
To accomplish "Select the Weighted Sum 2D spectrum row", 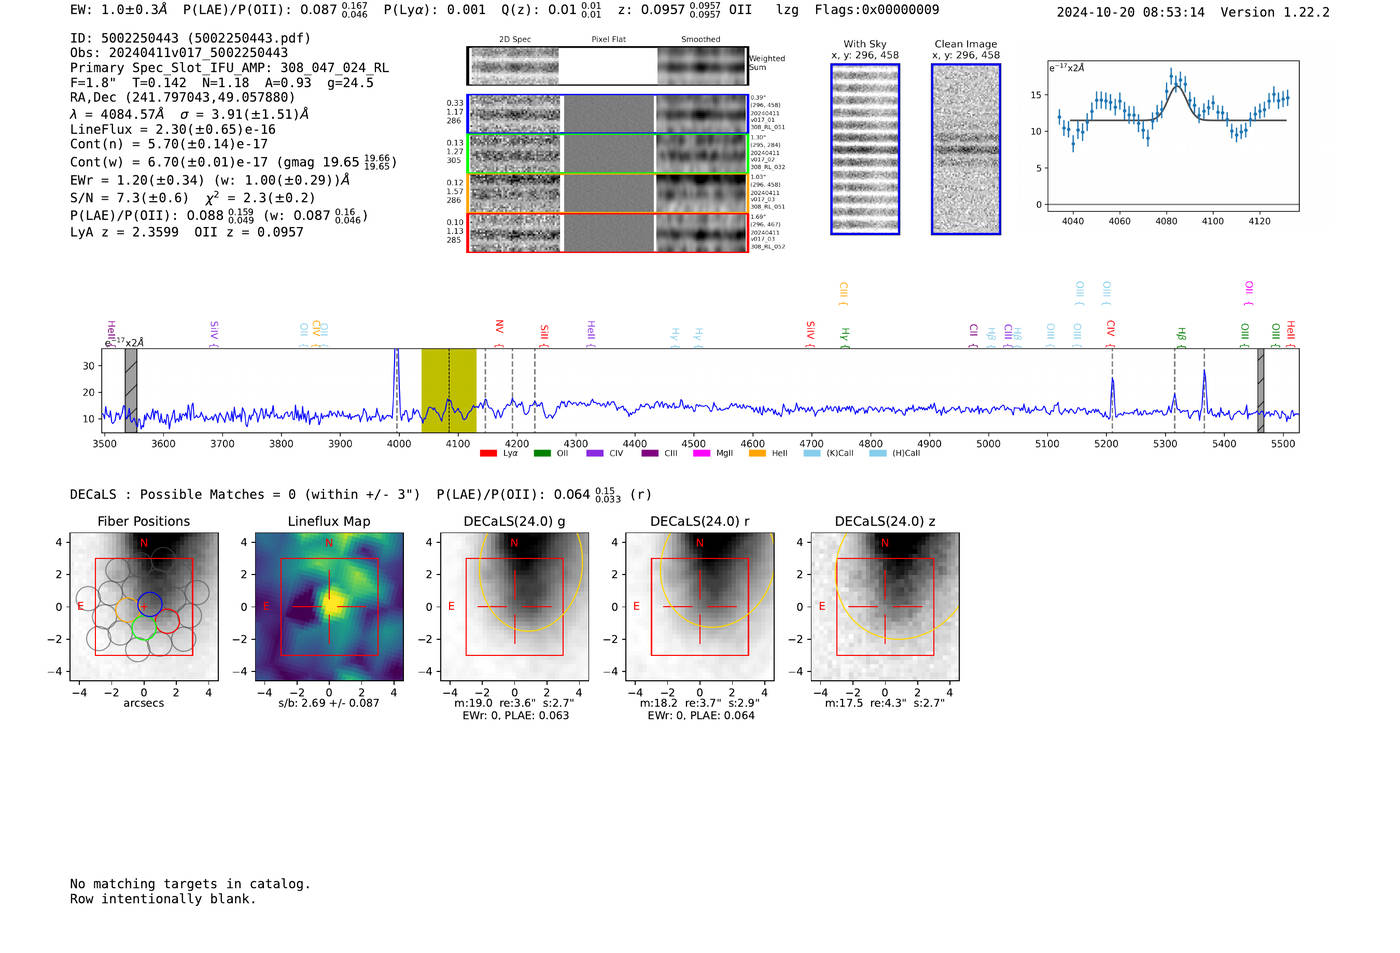I will point(607,66).
